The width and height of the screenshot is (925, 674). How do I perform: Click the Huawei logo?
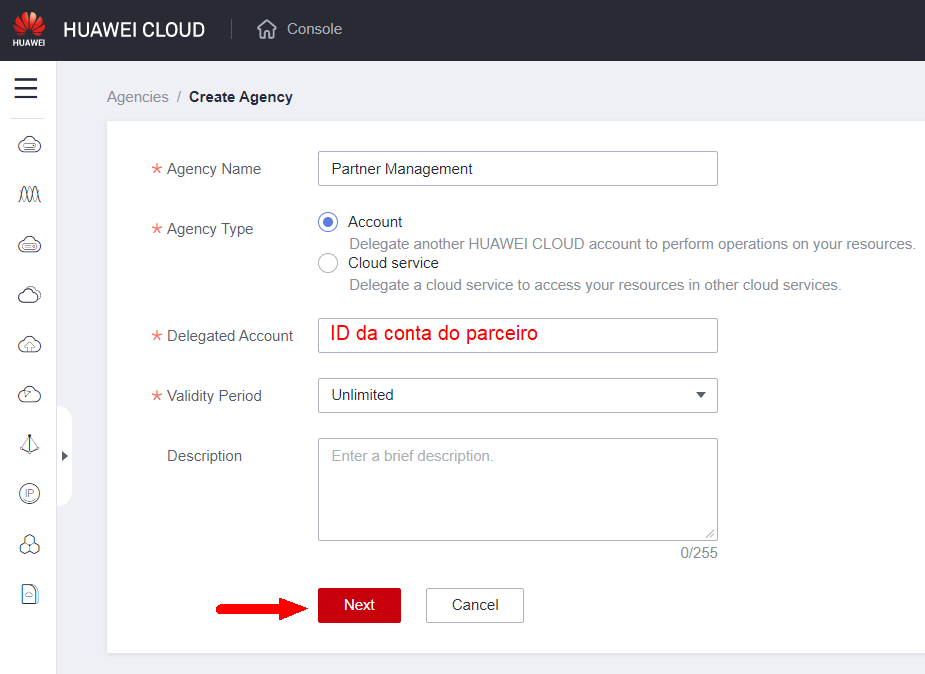pos(29,29)
